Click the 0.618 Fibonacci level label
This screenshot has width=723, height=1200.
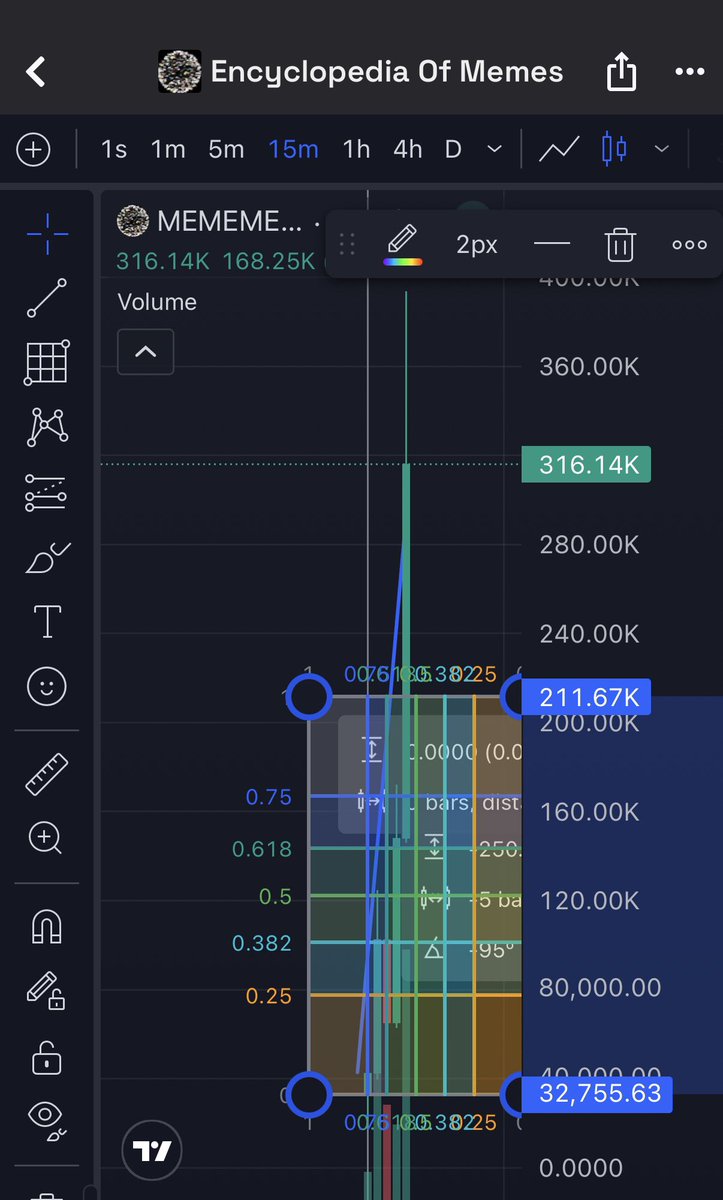262,849
